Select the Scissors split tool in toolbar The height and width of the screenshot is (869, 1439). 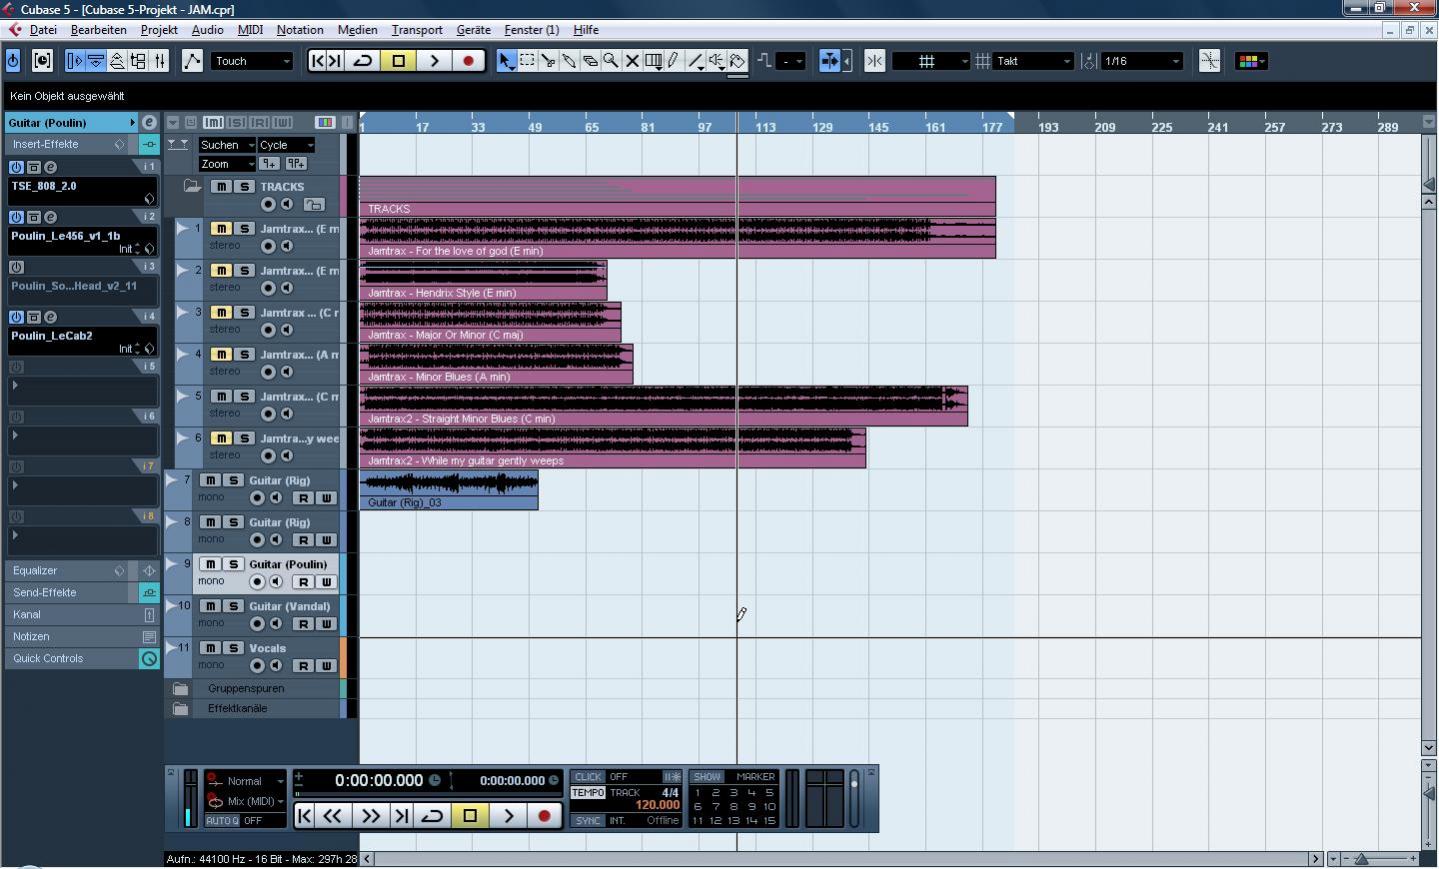pos(548,61)
